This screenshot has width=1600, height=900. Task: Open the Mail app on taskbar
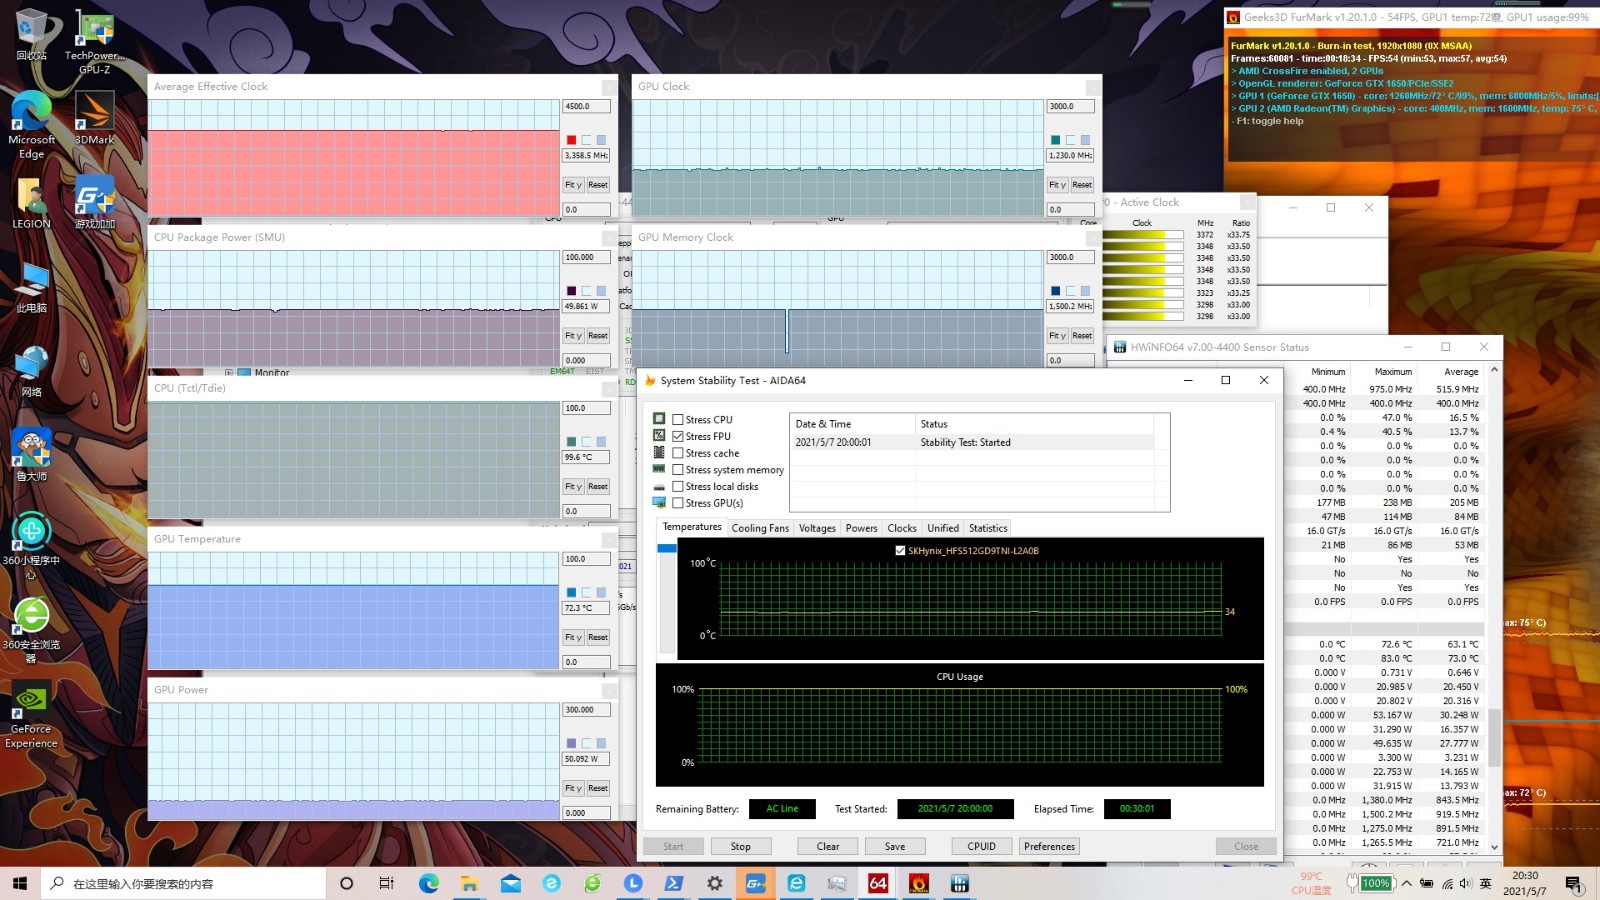click(x=510, y=883)
